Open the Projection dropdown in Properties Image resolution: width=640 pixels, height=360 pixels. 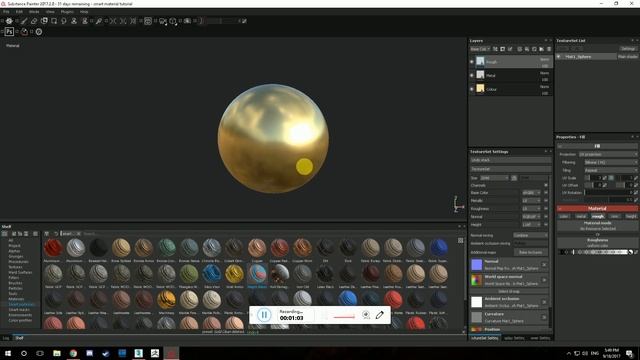point(608,154)
